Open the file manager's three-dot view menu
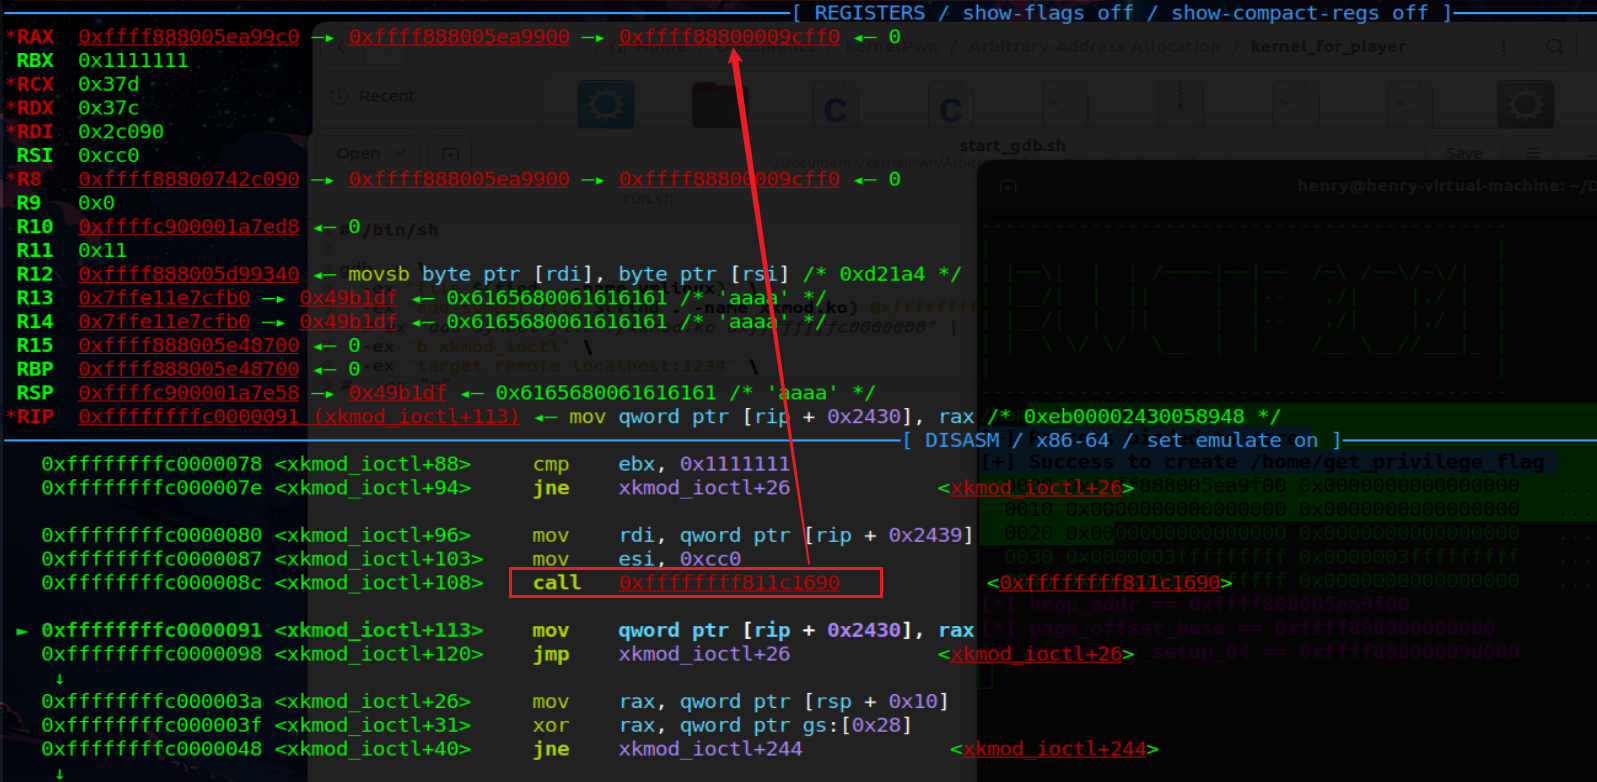The image size is (1597, 782). (x=1503, y=46)
